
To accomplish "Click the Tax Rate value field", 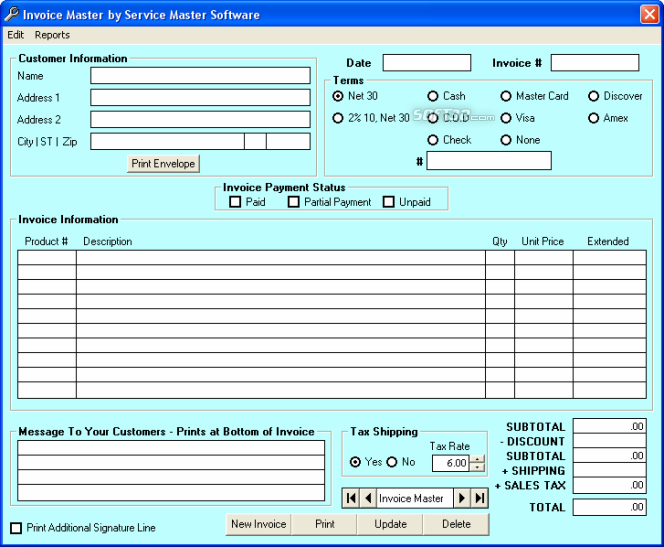I will click(x=451, y=463).
